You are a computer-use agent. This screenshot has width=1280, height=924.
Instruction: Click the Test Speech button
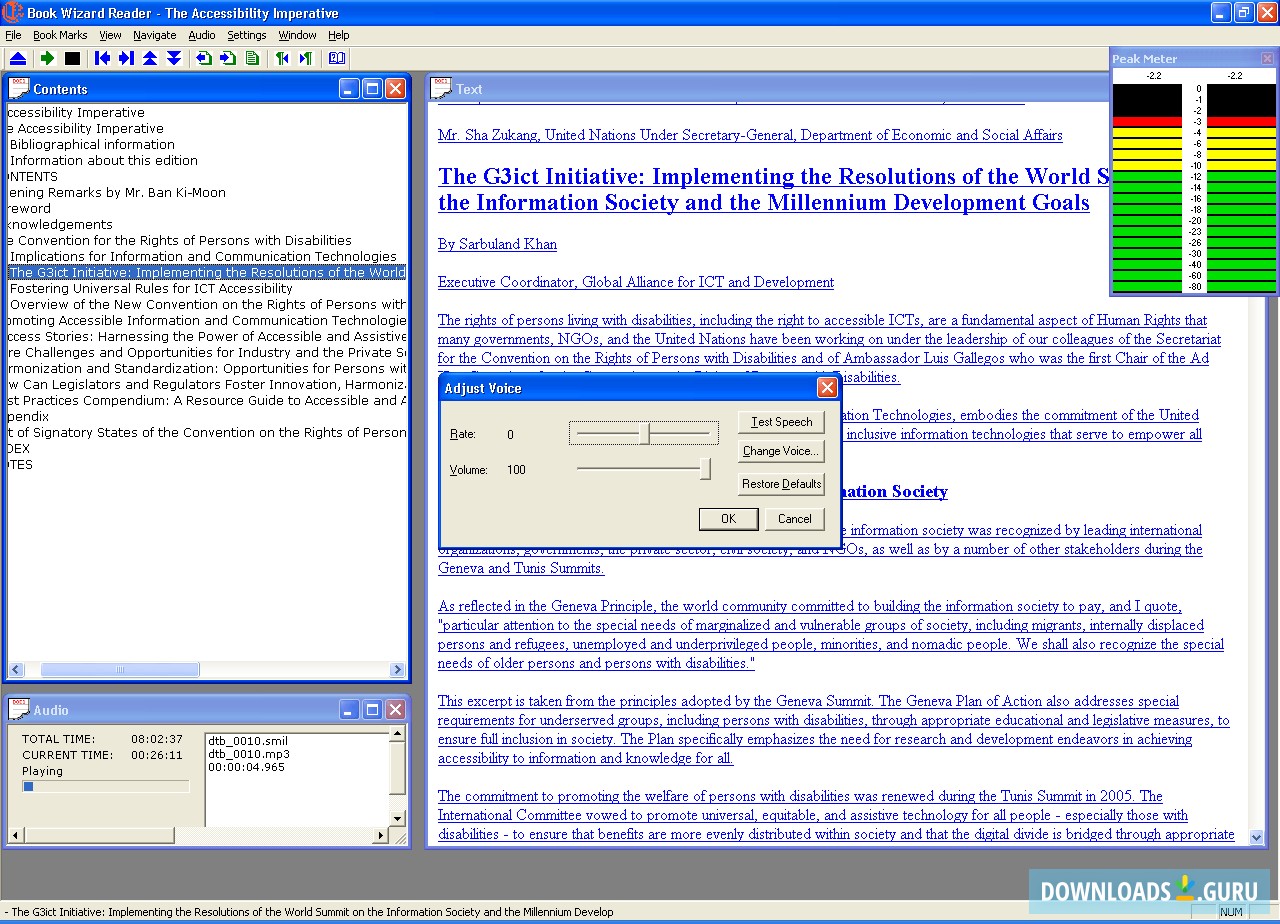click(x=781, y=422)
